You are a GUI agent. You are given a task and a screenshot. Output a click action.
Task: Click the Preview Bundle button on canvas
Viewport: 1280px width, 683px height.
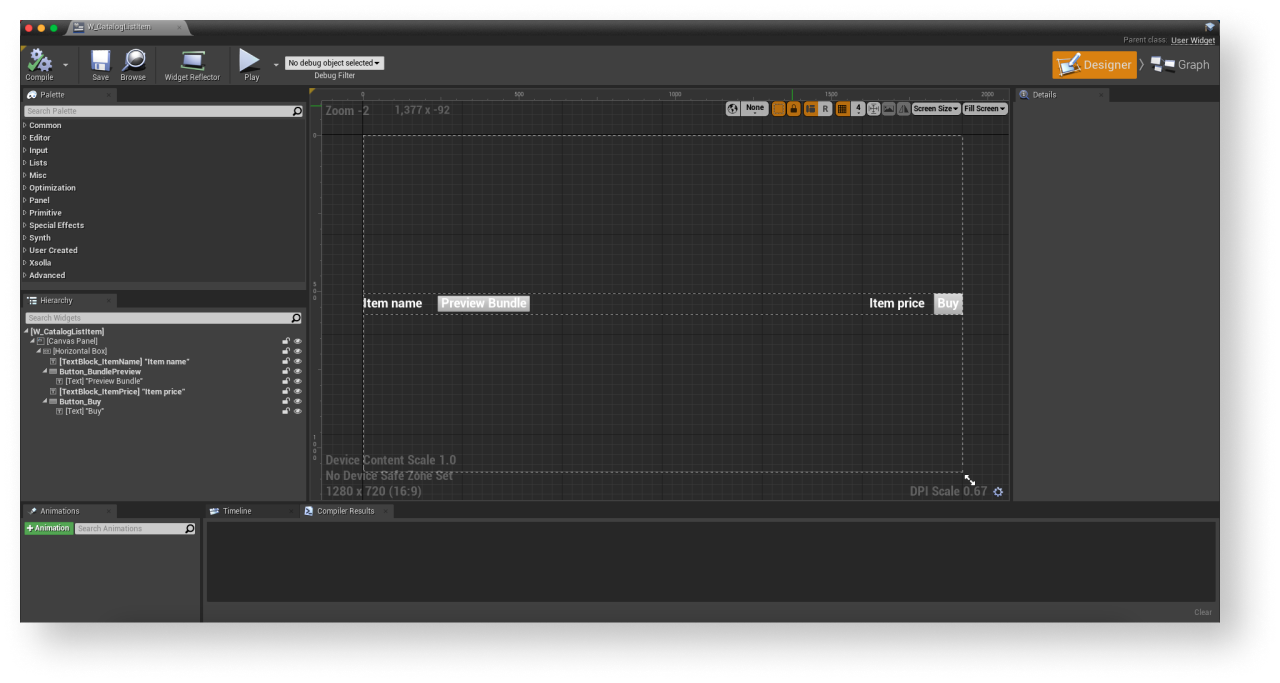(483, 303)
